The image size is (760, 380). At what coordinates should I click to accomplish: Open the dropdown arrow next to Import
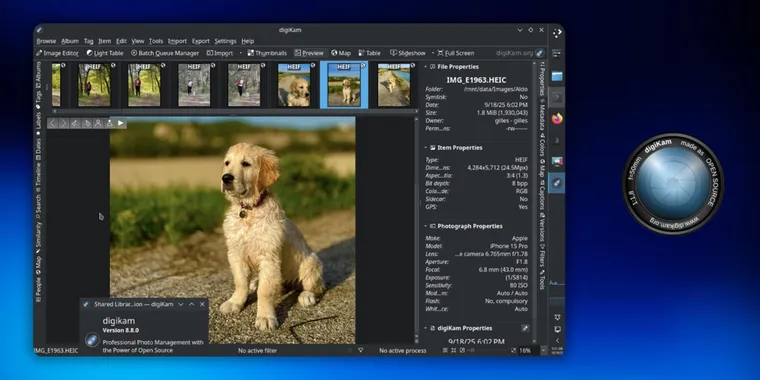[x=240, y=53]
